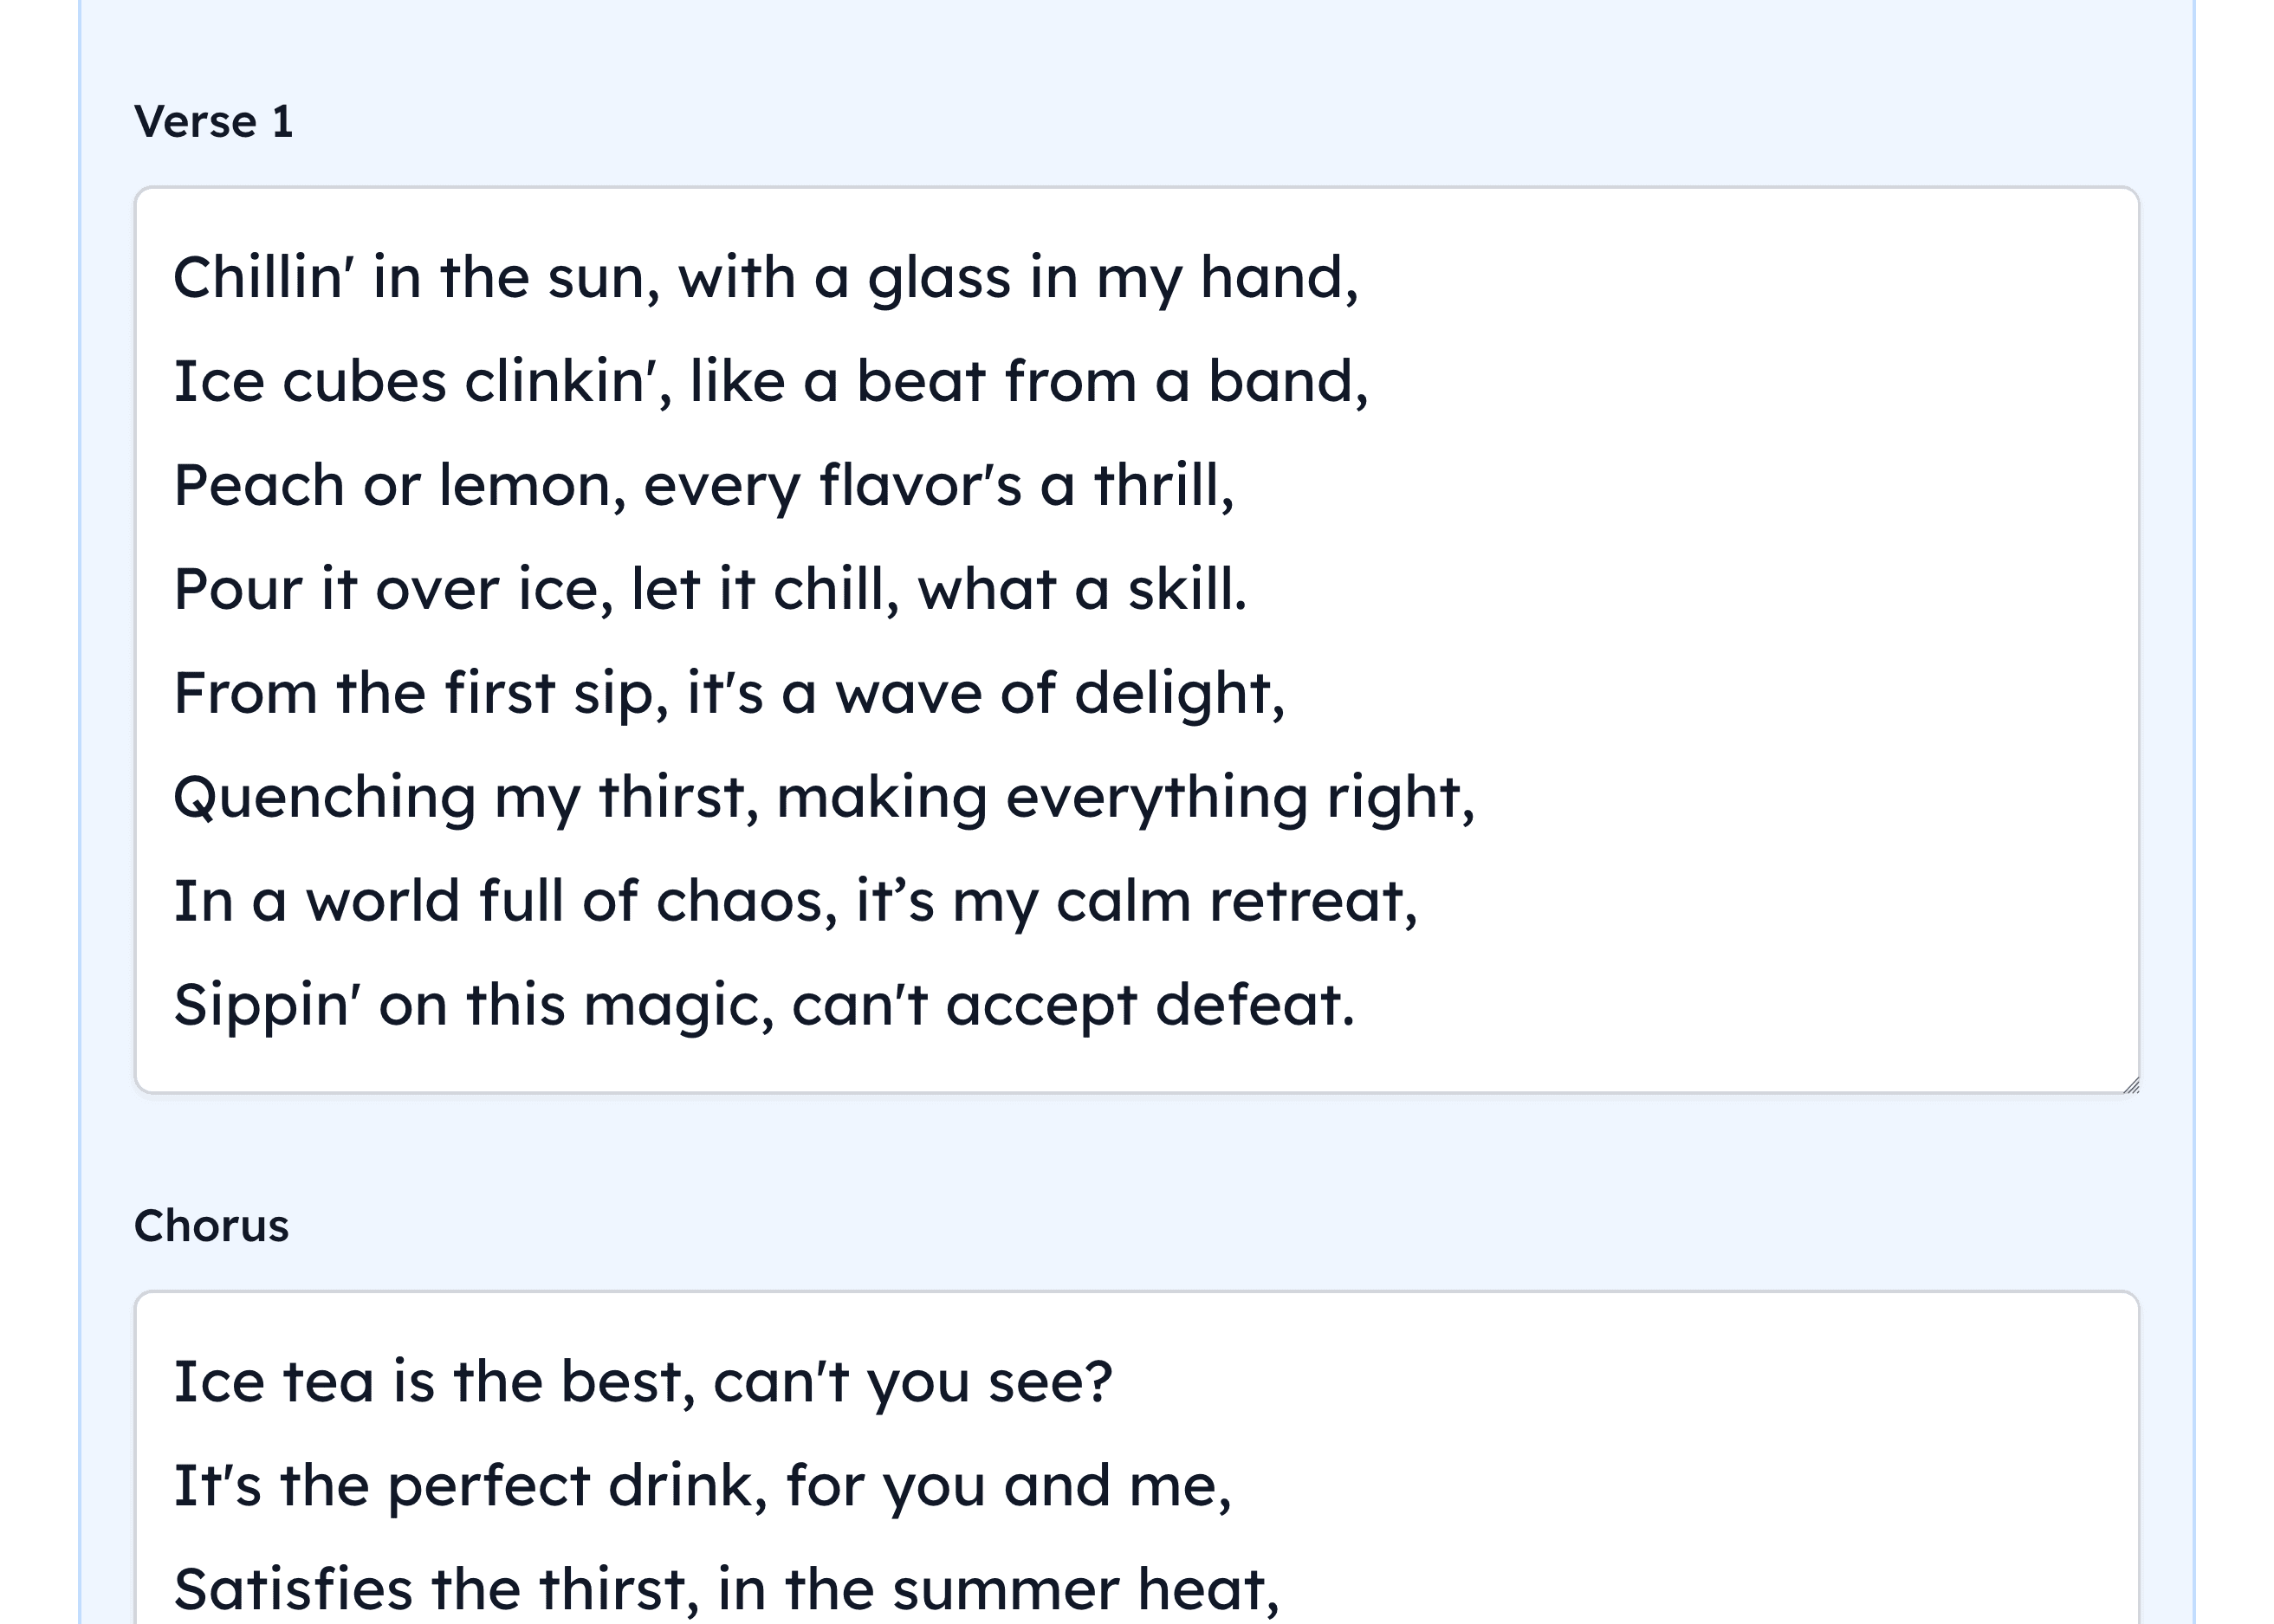Image resolution: width=2274 pixels, height=1624 pixels.
Task: Click the word "retreat" in Verse 1
Action: coord(1311,902)
